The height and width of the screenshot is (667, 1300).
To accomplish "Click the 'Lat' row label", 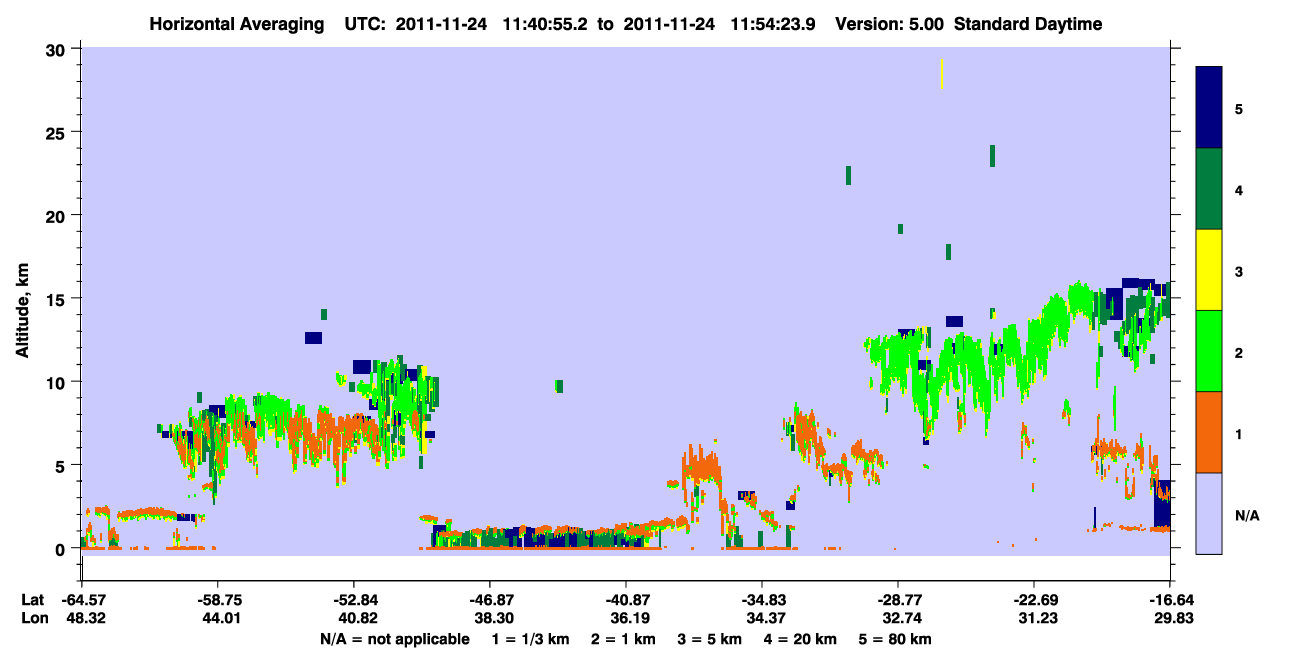I will (x=32, y=600).
